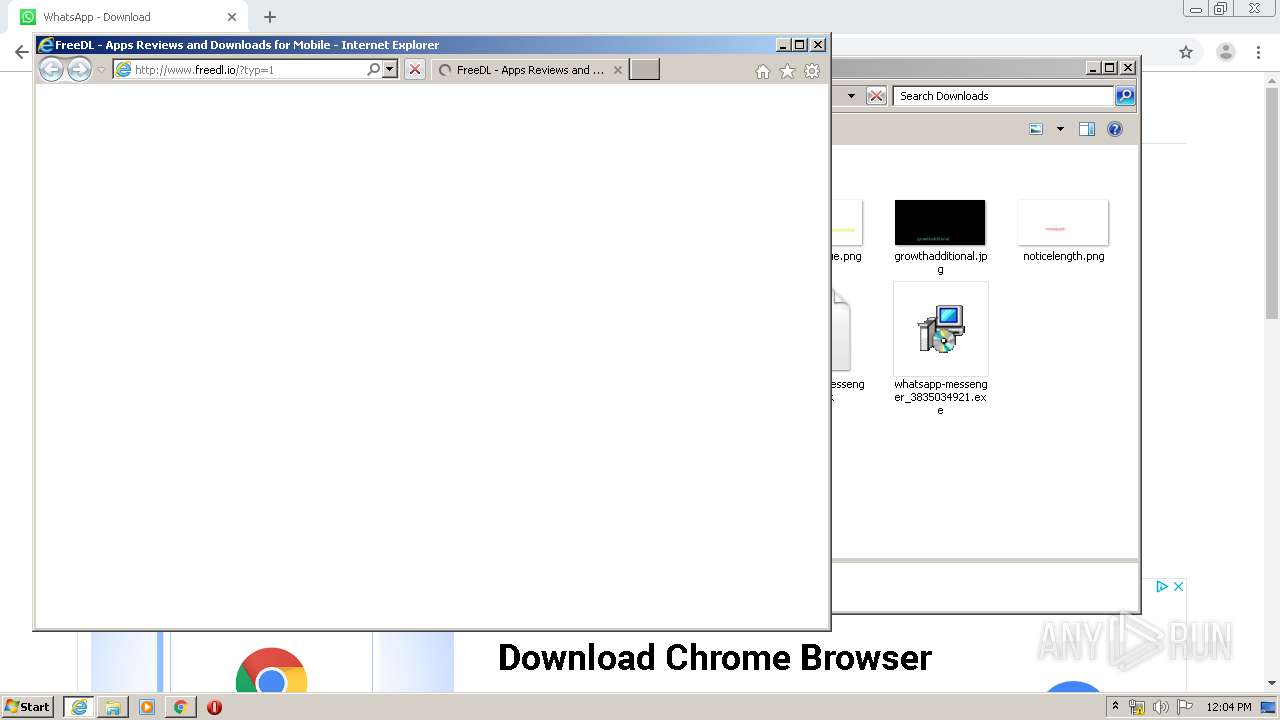Screen dimensions: 1280x720
Task: Open Action Center flag icon
Action: click(x=1185, y=707)
